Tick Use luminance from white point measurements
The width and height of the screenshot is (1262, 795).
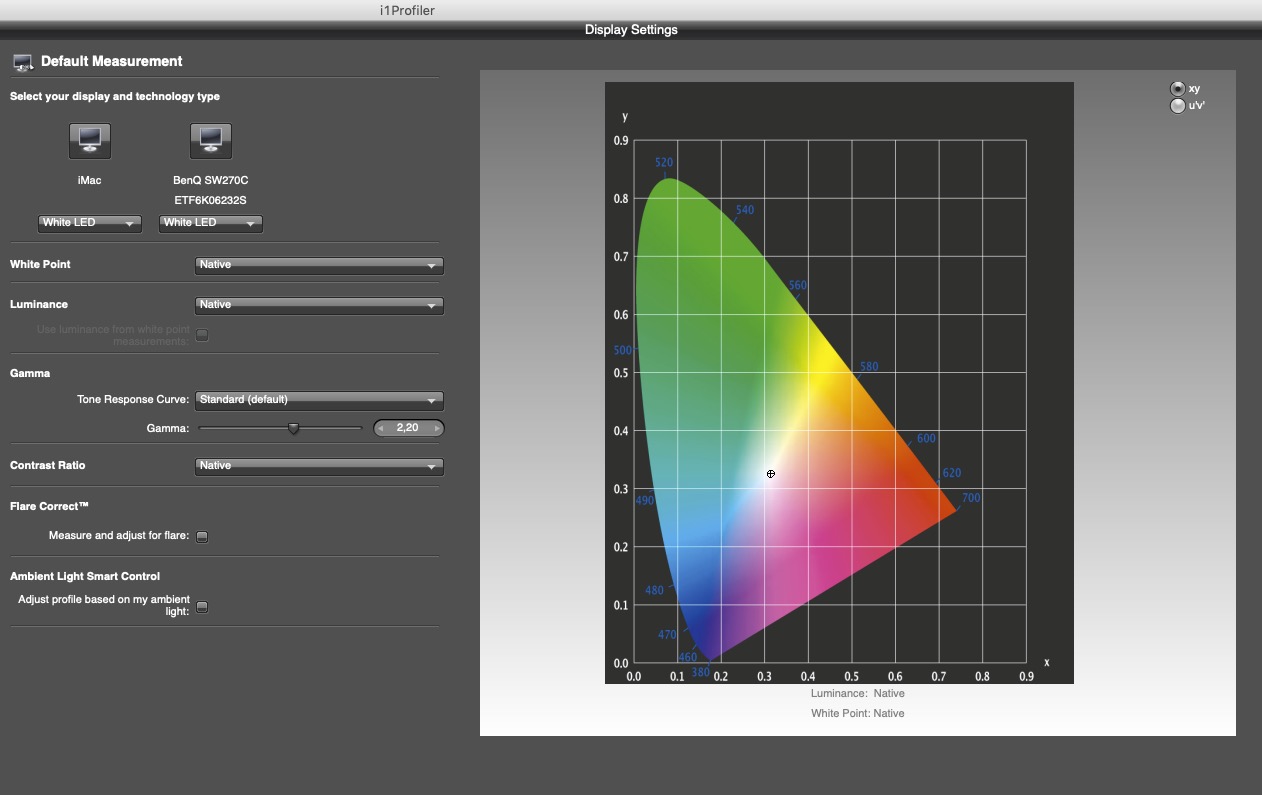(202, 335)
